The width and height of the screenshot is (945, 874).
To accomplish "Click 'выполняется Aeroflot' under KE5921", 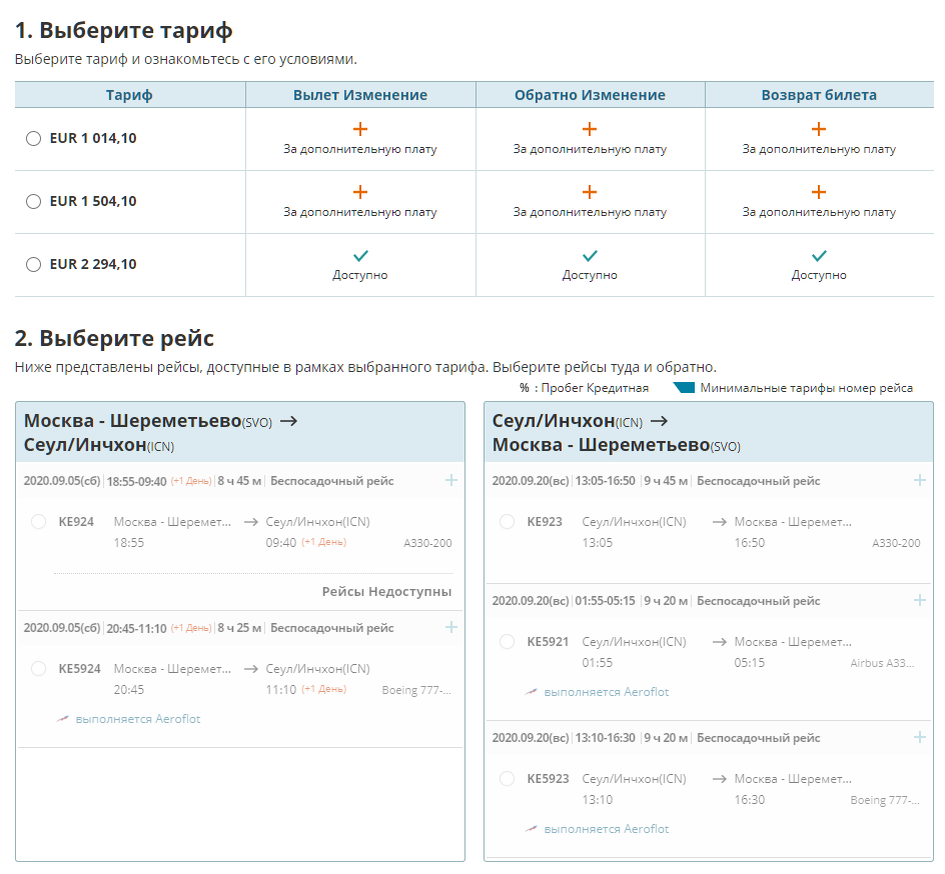I will [x=606, y=692].
